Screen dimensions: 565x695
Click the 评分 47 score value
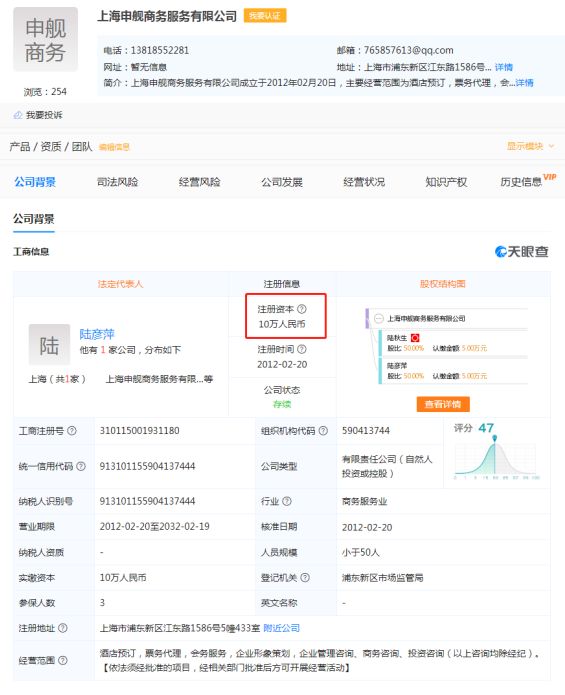click(x=486, y=428)
